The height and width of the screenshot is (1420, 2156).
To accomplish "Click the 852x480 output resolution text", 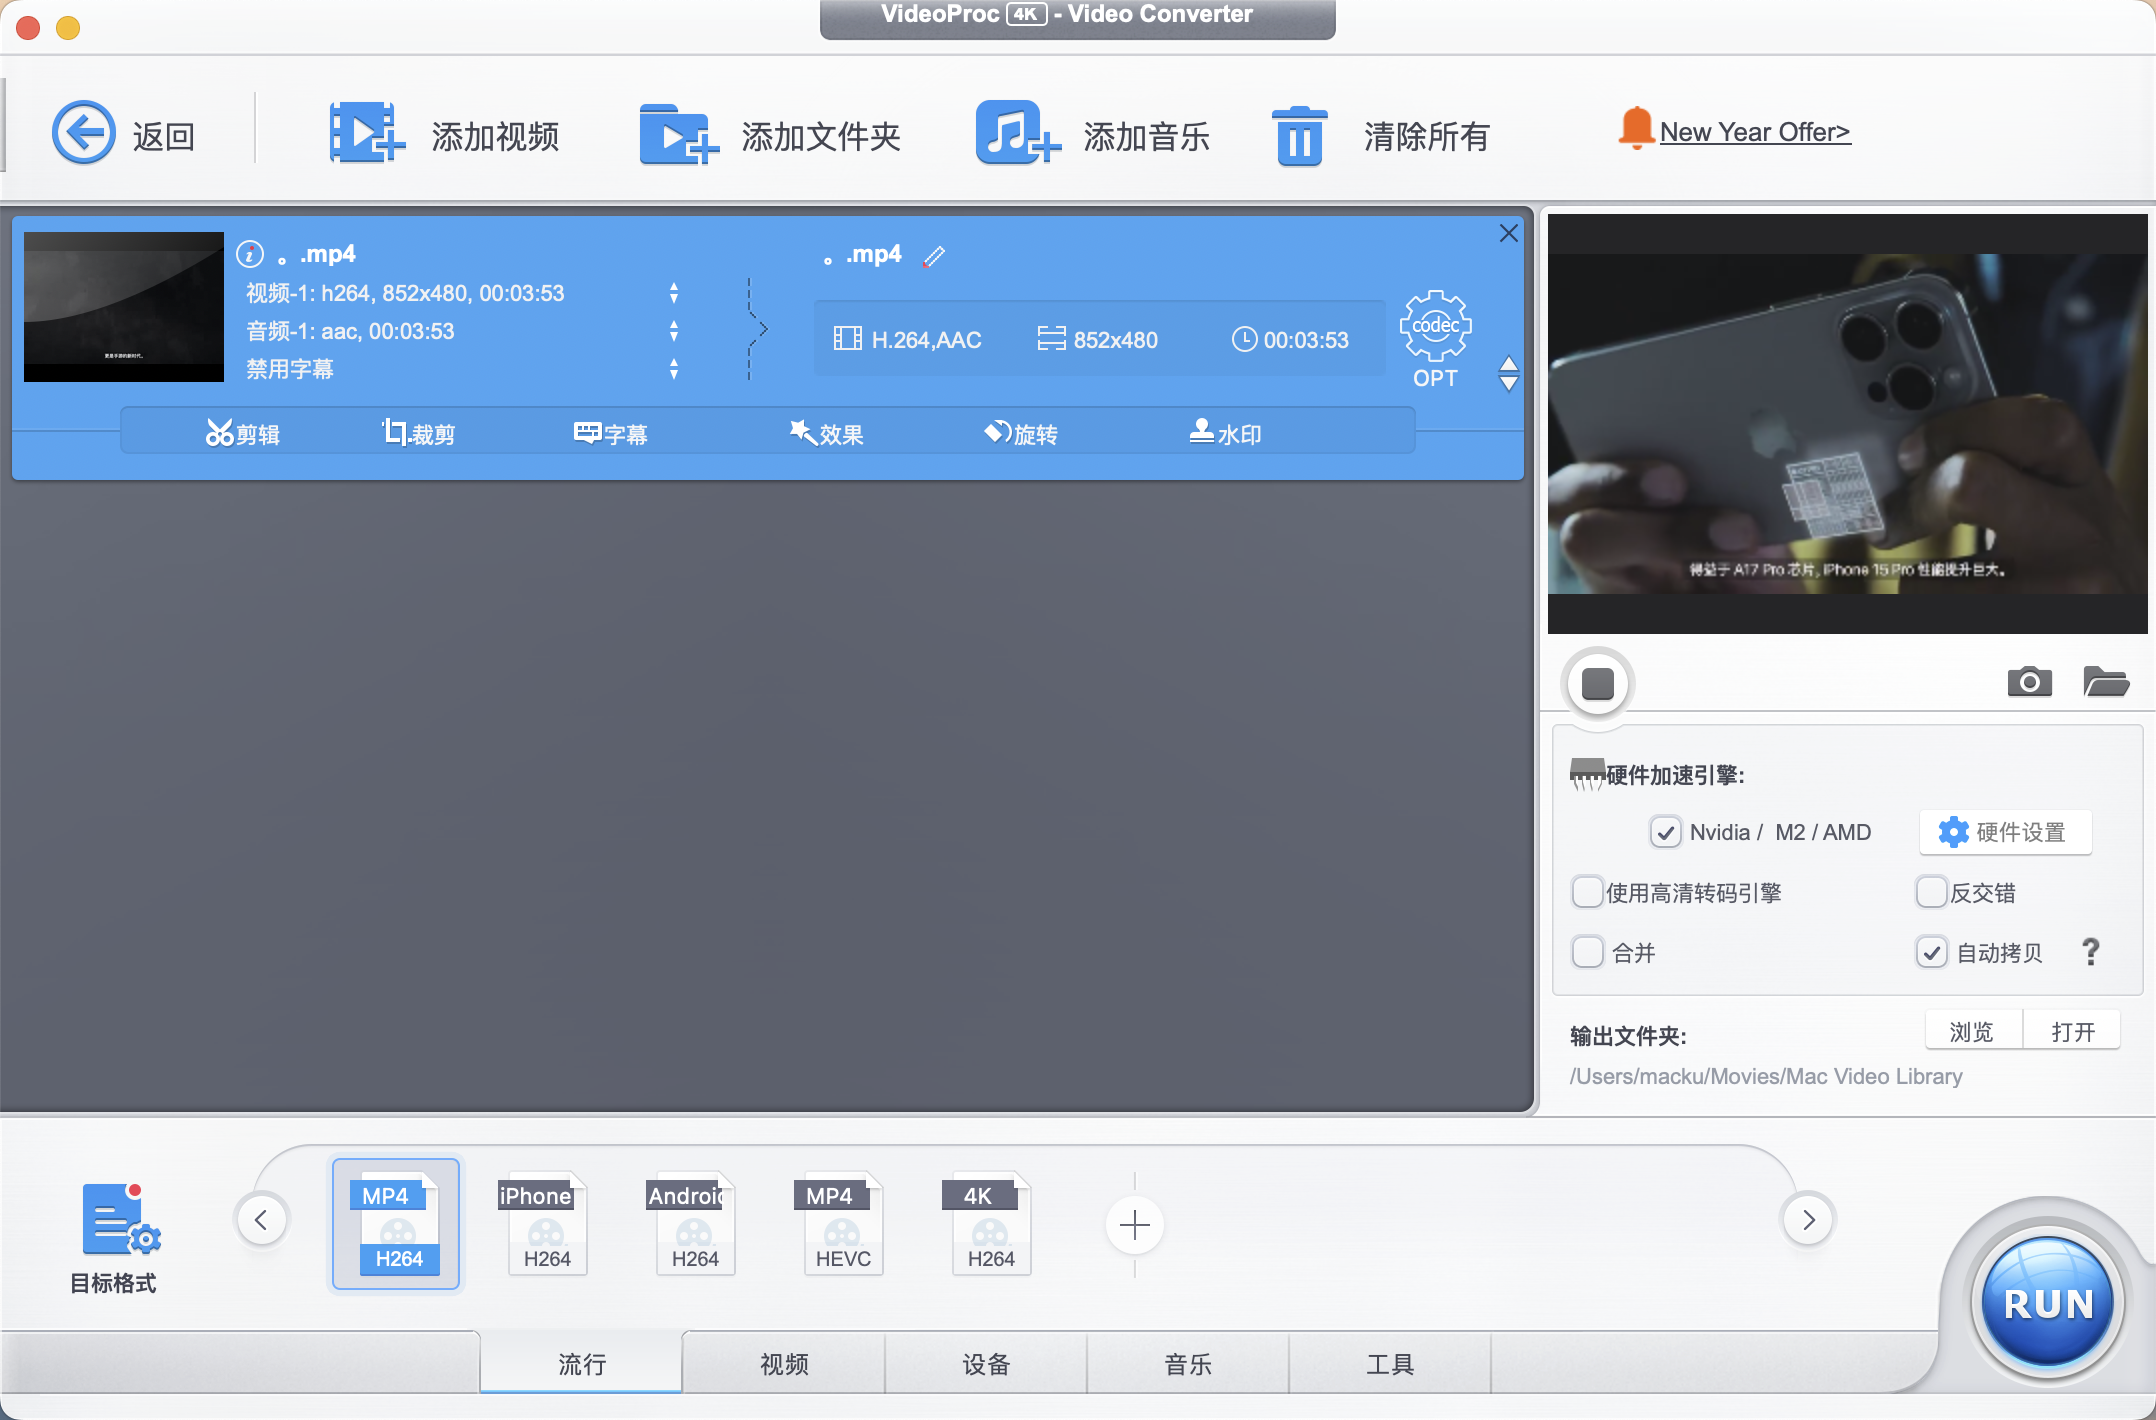I will coord(1115,340).
